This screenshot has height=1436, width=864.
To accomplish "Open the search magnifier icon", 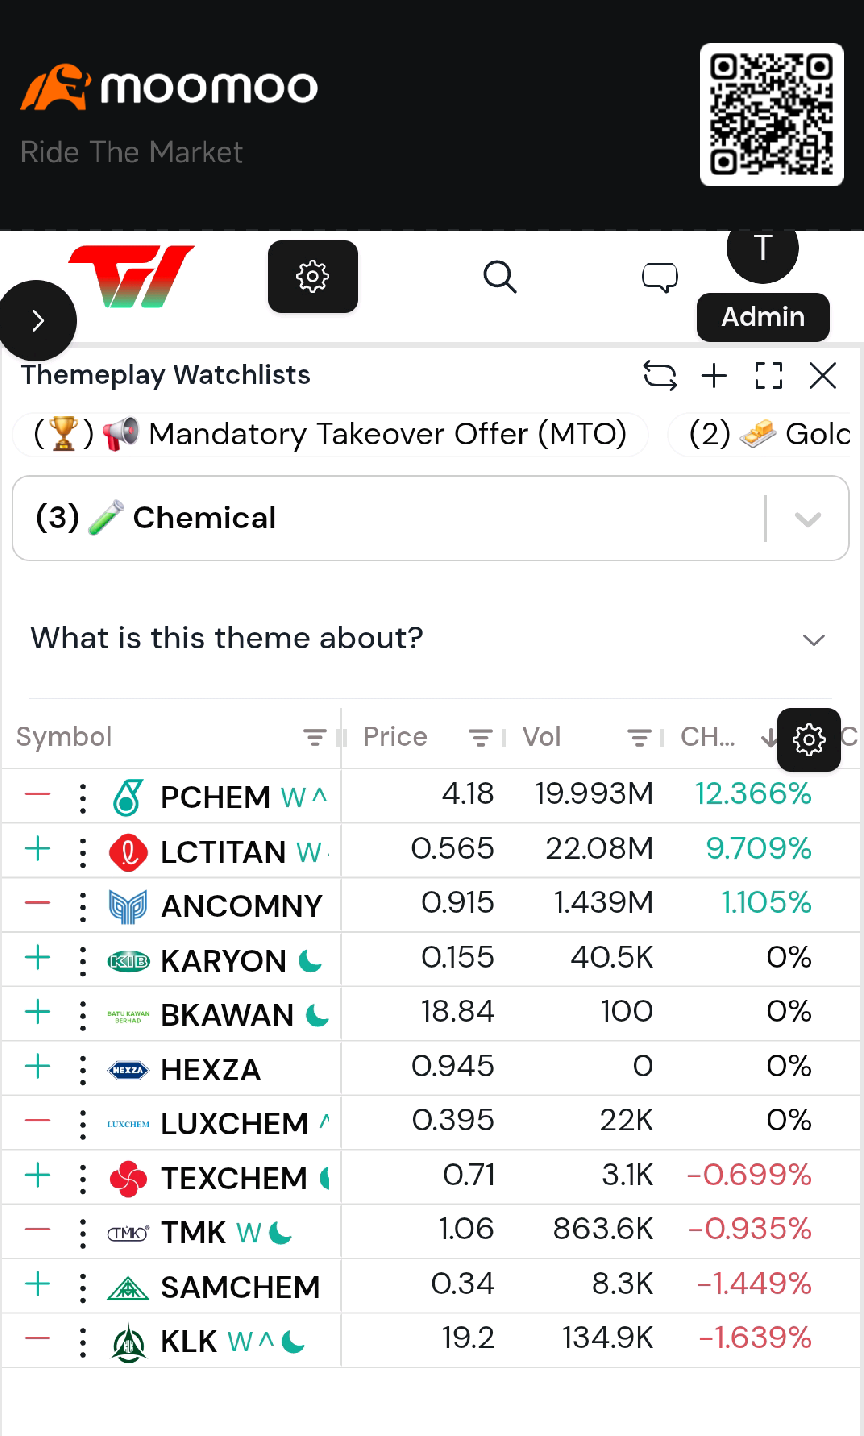I will pyautogui.click(x=500, y=277).
